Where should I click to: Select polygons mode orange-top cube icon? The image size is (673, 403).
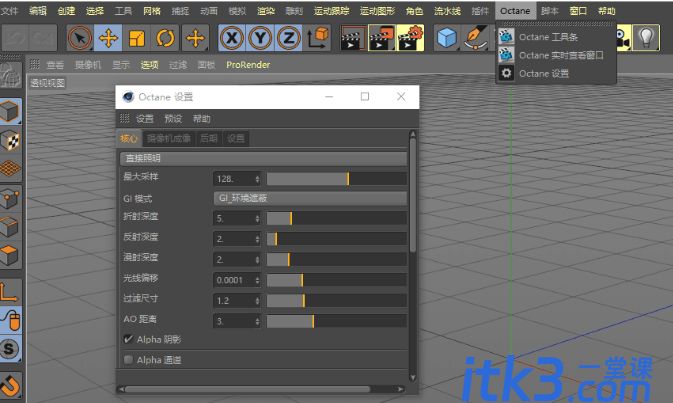[10, 255]
